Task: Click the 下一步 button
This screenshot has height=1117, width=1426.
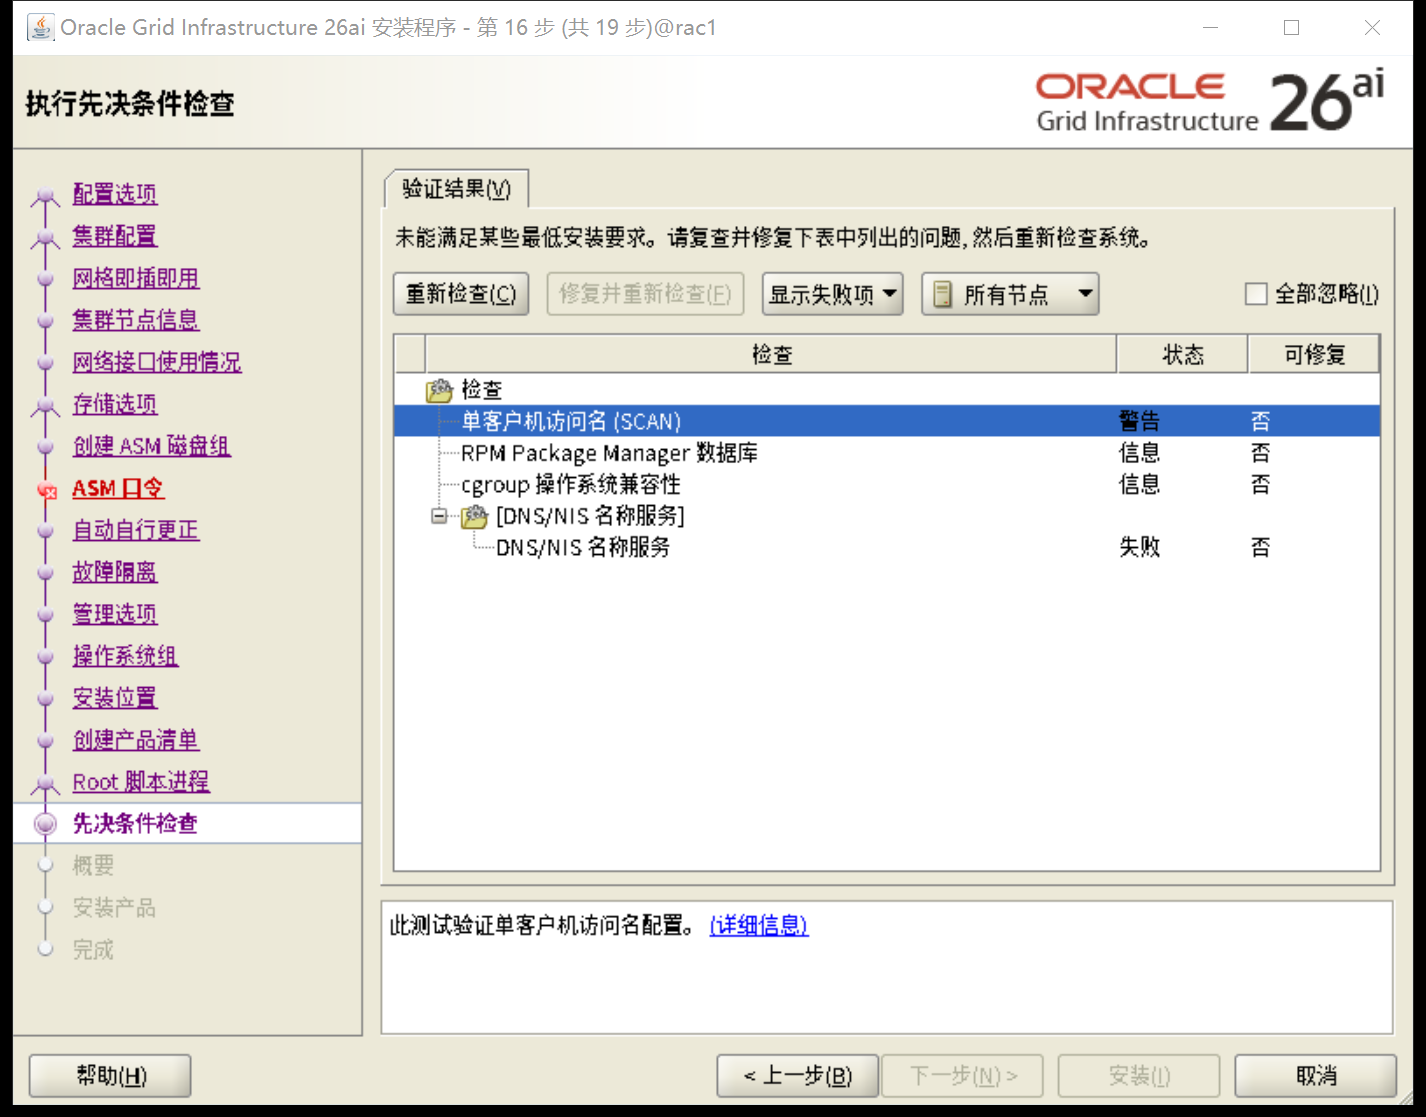Action: [963, 1076]
